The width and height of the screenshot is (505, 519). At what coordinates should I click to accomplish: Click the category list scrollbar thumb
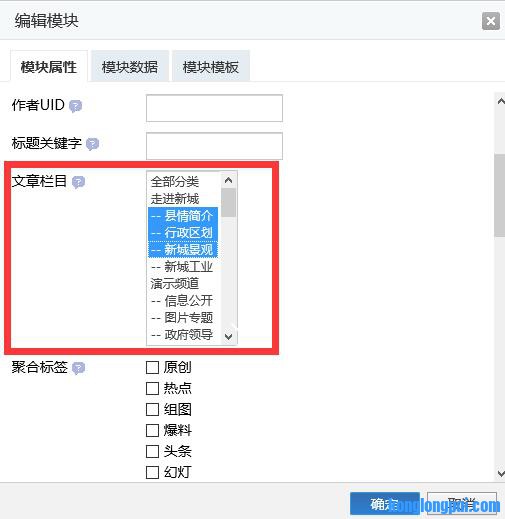(229, 203)
